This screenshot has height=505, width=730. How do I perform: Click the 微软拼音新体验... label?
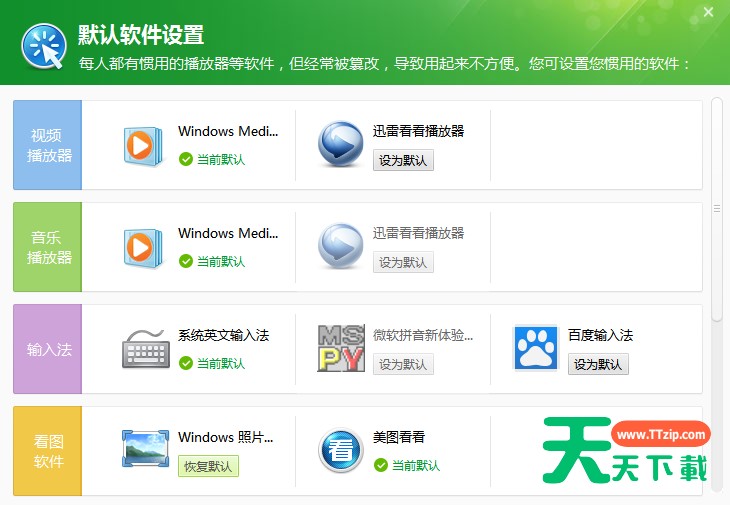point(423,335)
